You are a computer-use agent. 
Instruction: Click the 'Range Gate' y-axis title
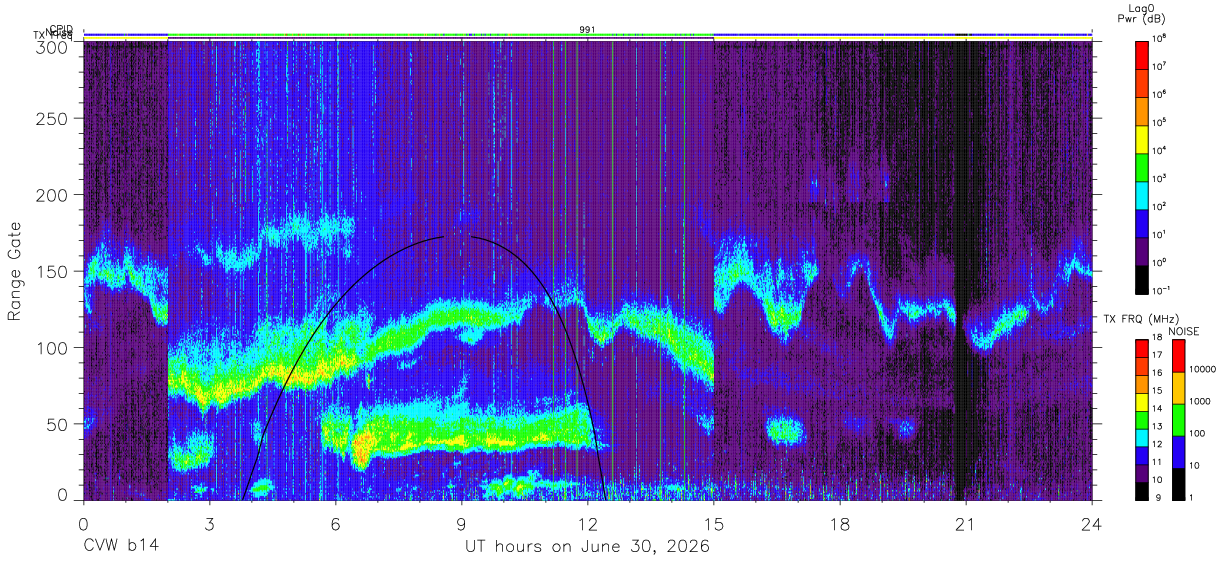16,272
